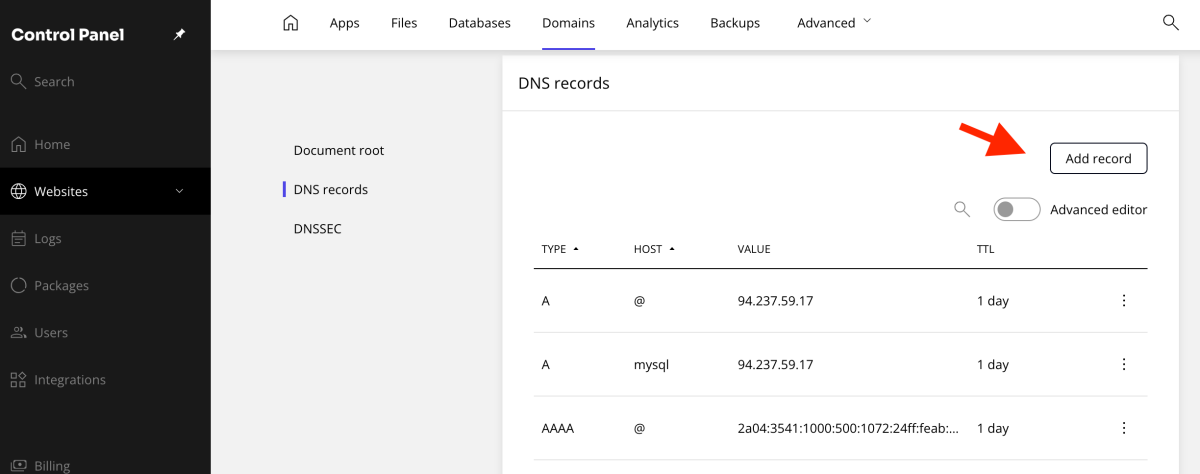Open Users section in the sidebar
This screenshot has width=1200, height=474.
(x=51, y=333)
